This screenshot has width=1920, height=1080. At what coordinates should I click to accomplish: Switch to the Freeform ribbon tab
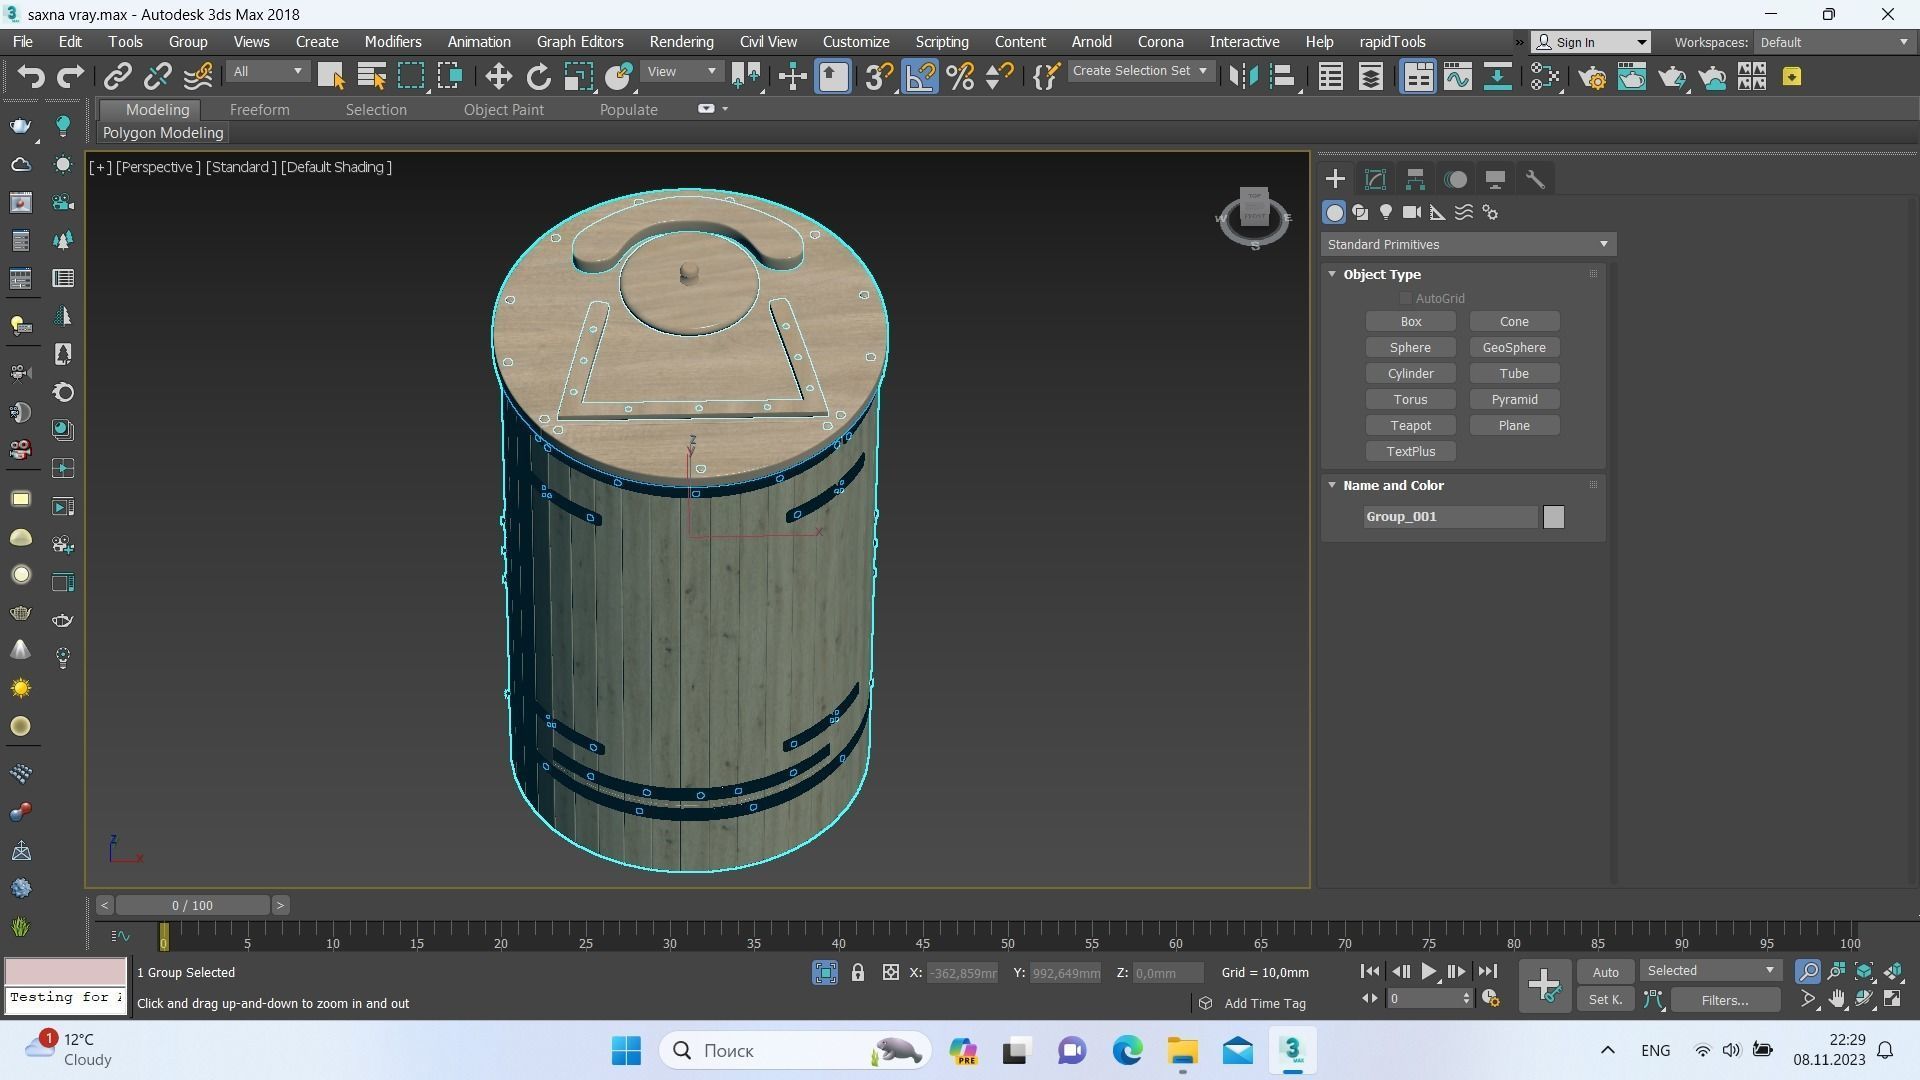(259, 110)
